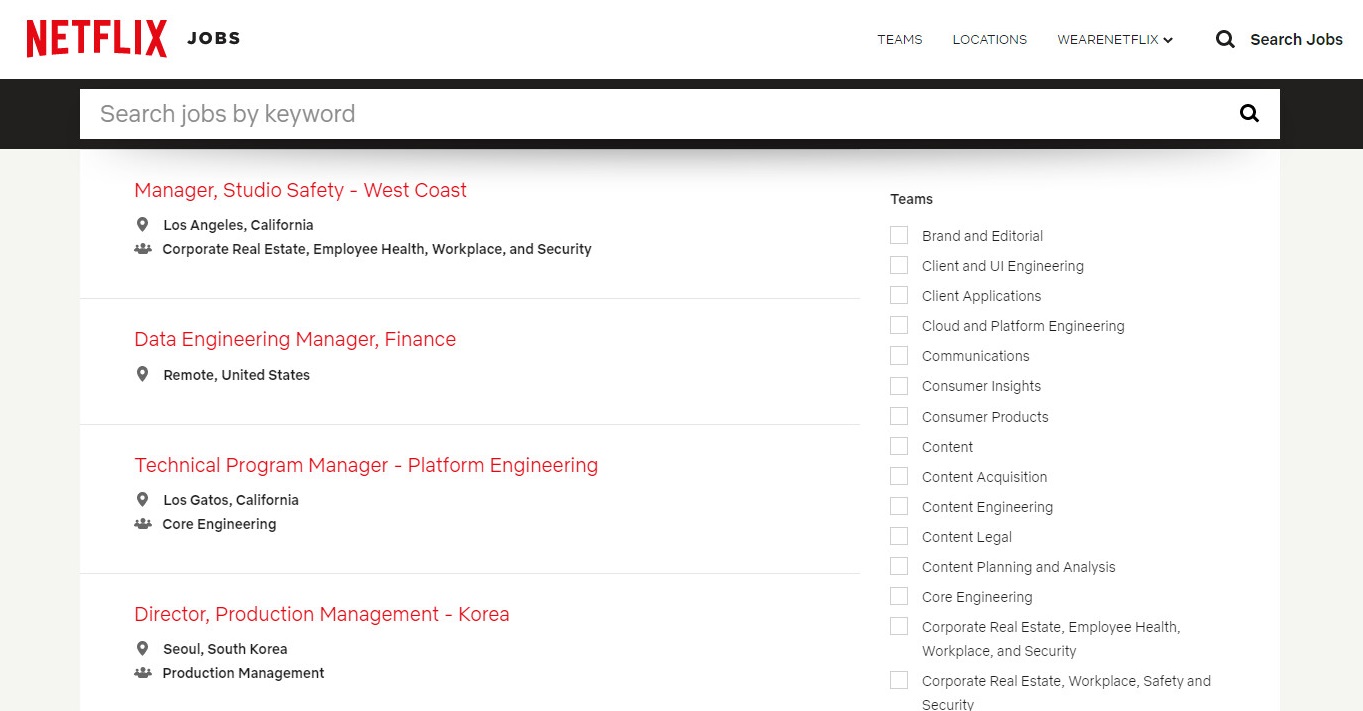The width and height of the screenshot is (1363, 711).
Task: Open Manager, Studio Safety - West Coast job
Action: (x=300, y=190)
